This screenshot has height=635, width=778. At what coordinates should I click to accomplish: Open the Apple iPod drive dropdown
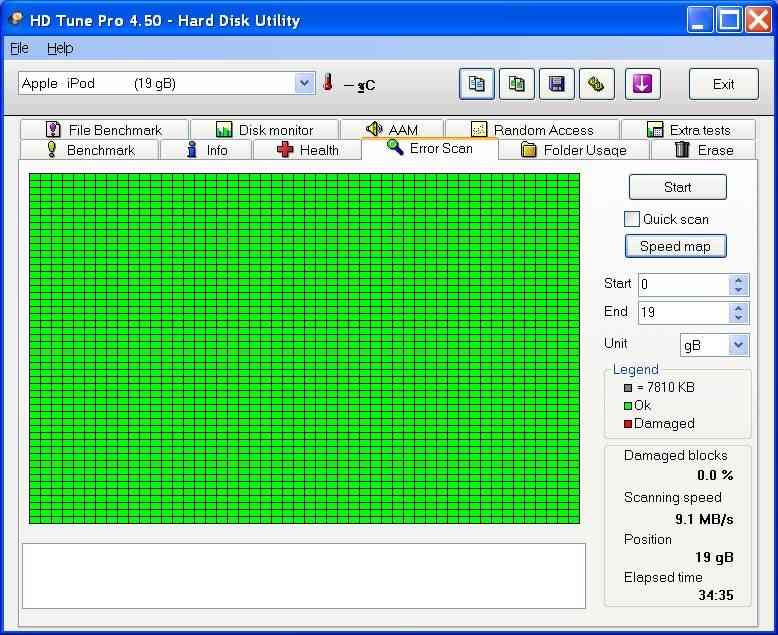point(305,84)
